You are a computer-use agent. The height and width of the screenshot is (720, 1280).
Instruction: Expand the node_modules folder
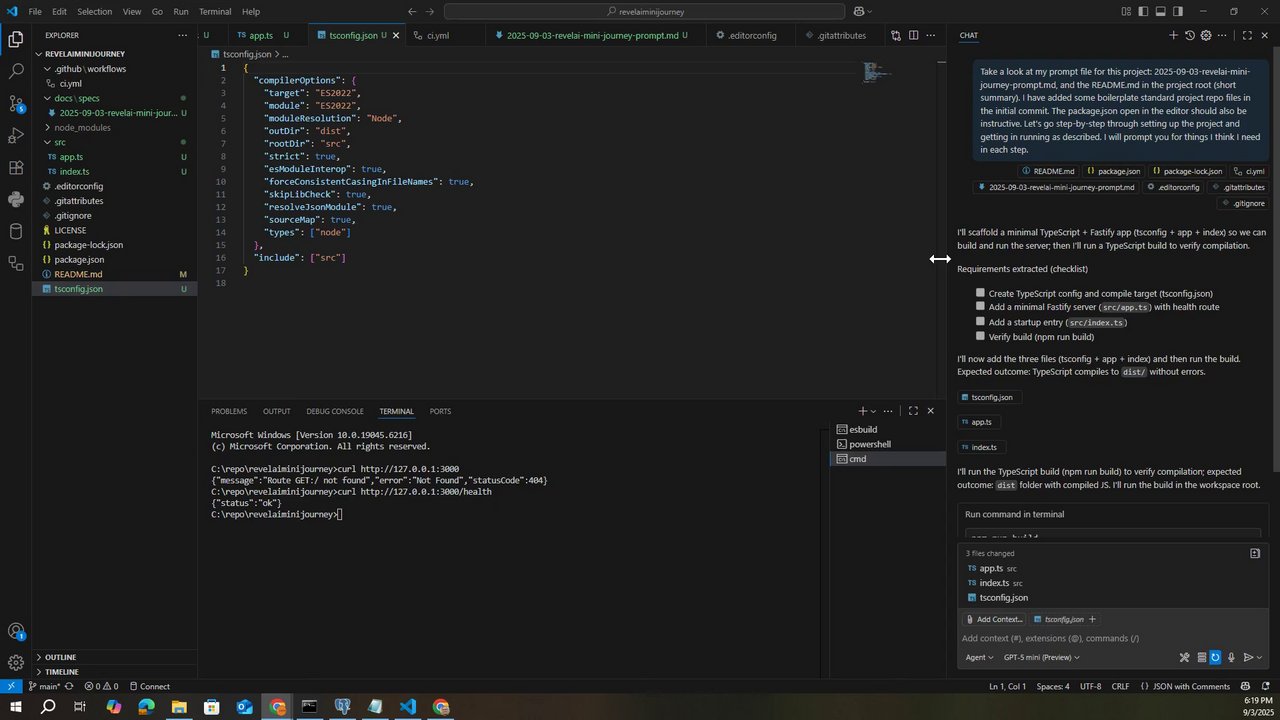(81, 128)
